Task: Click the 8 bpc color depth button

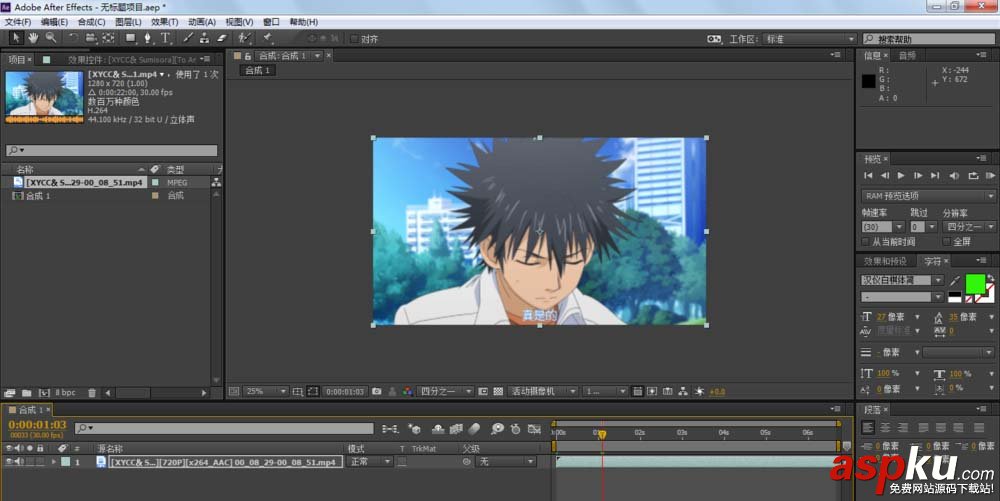Action: tap(65, 393)
